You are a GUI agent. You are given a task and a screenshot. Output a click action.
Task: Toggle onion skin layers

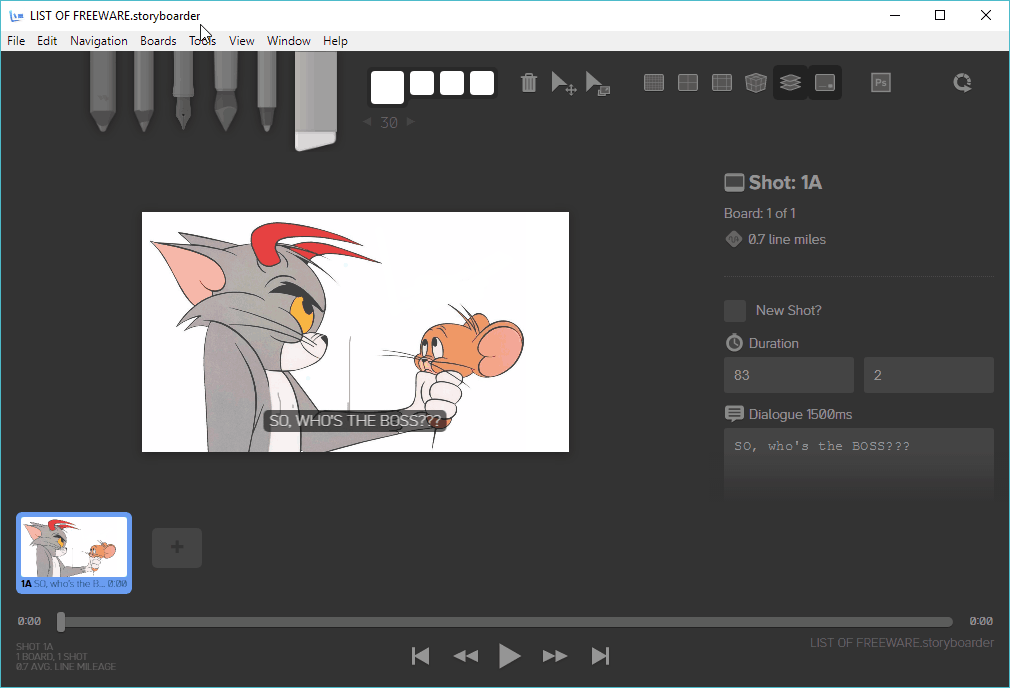pos(790,82)
